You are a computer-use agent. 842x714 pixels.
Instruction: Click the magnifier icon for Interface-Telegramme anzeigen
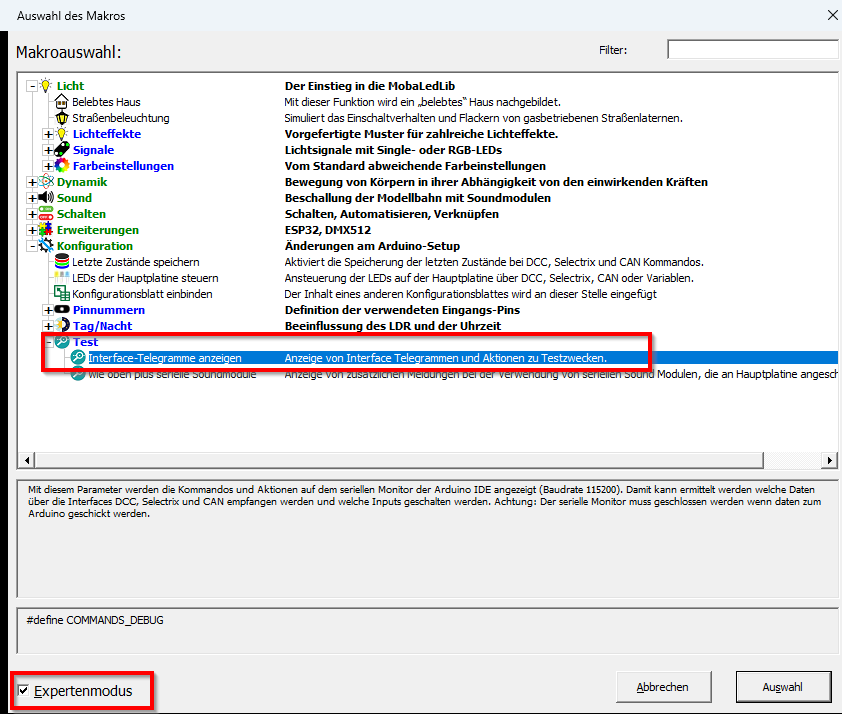[77, 358]
